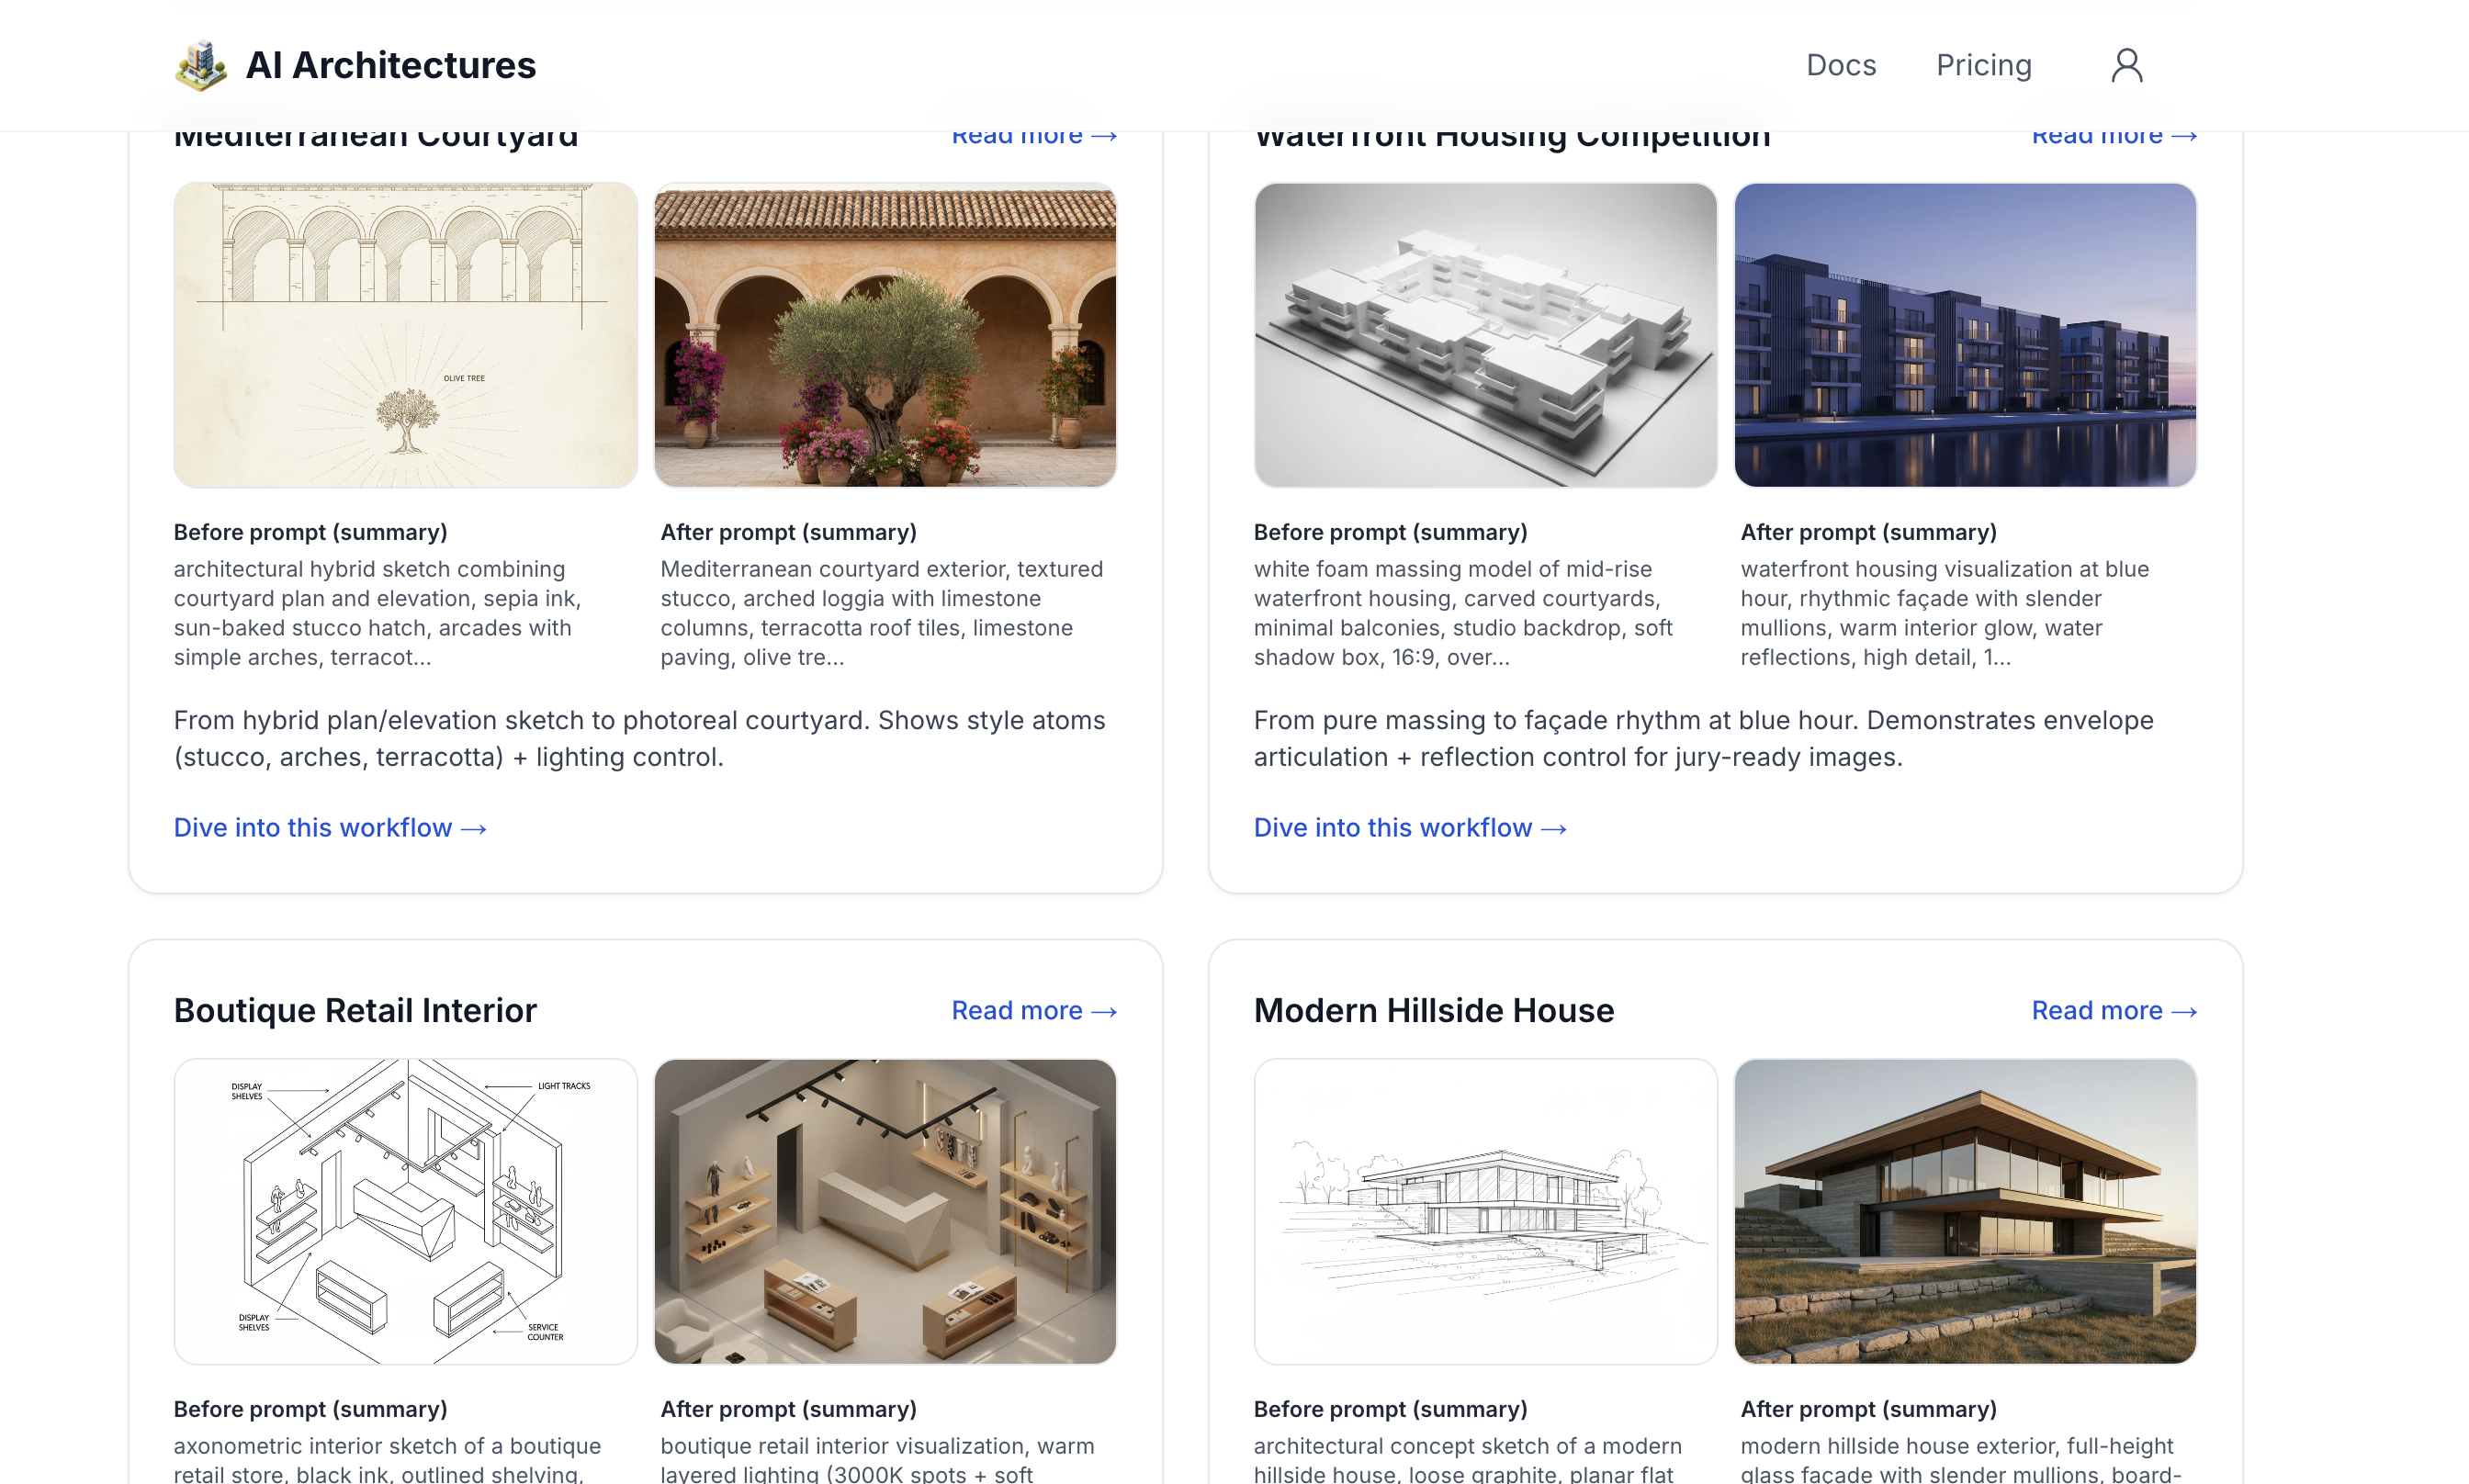This screenshot has height=1484, width=2469.
Task: Click the Modern Hillside House heading
Action: coord(1433,1010)
